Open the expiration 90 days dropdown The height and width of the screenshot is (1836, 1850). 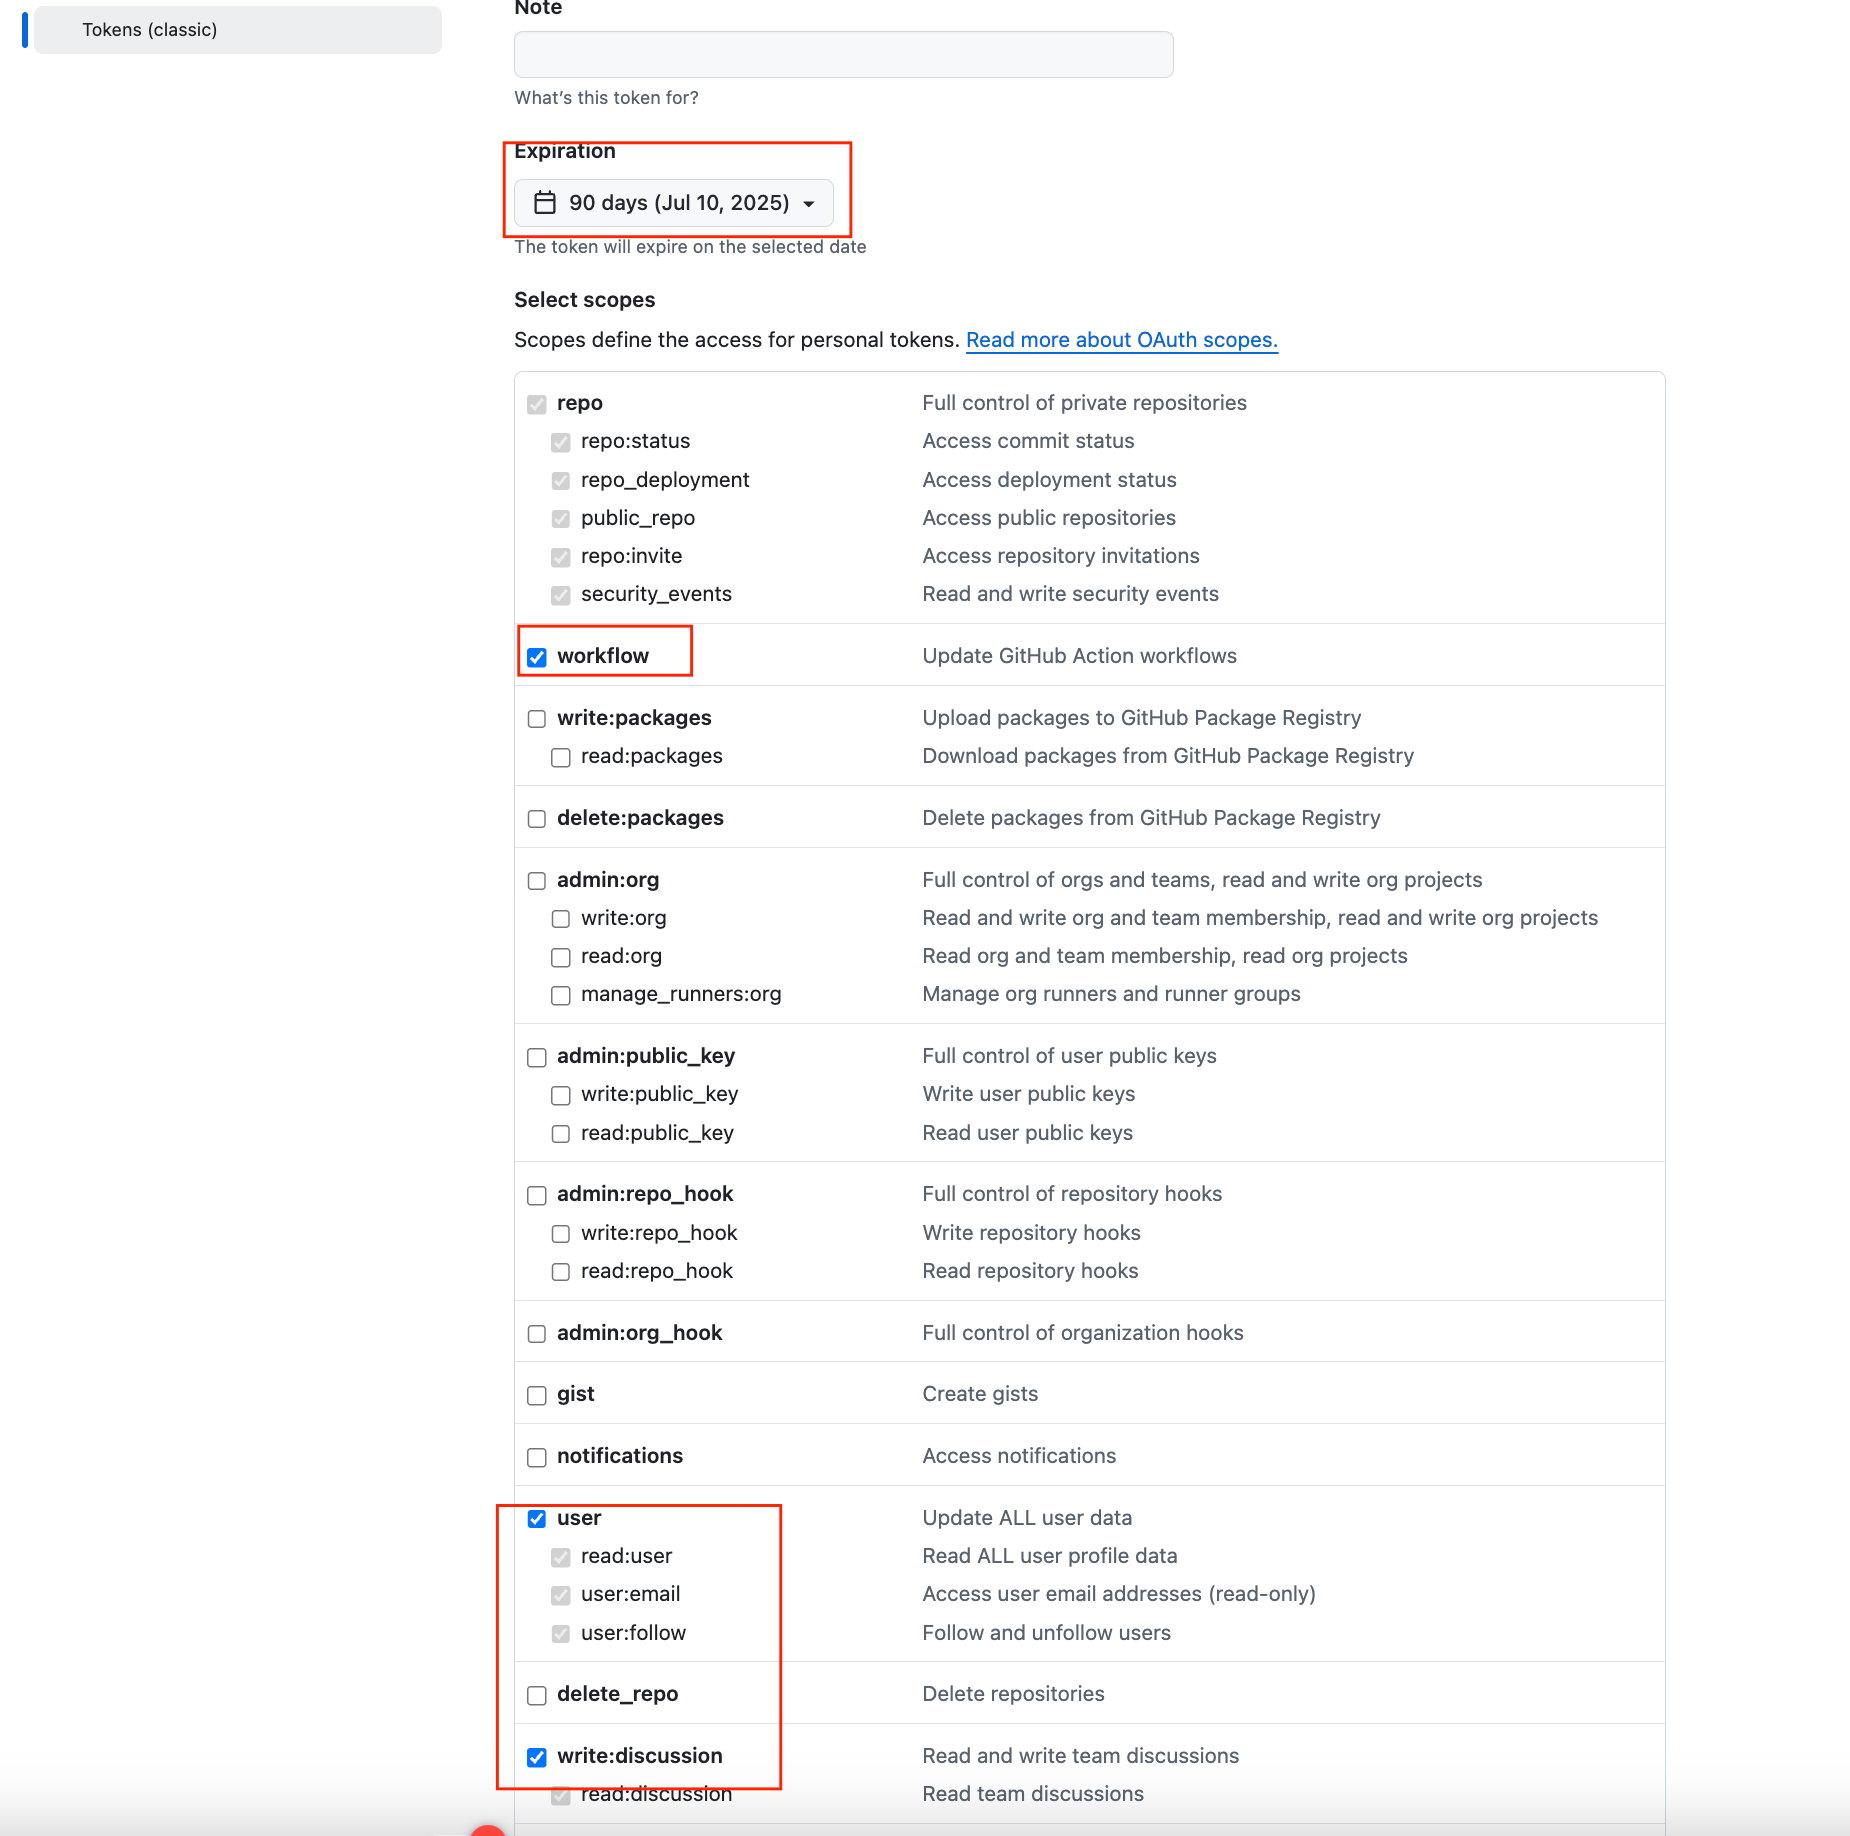pyautogui.click(x=673, y=203)
